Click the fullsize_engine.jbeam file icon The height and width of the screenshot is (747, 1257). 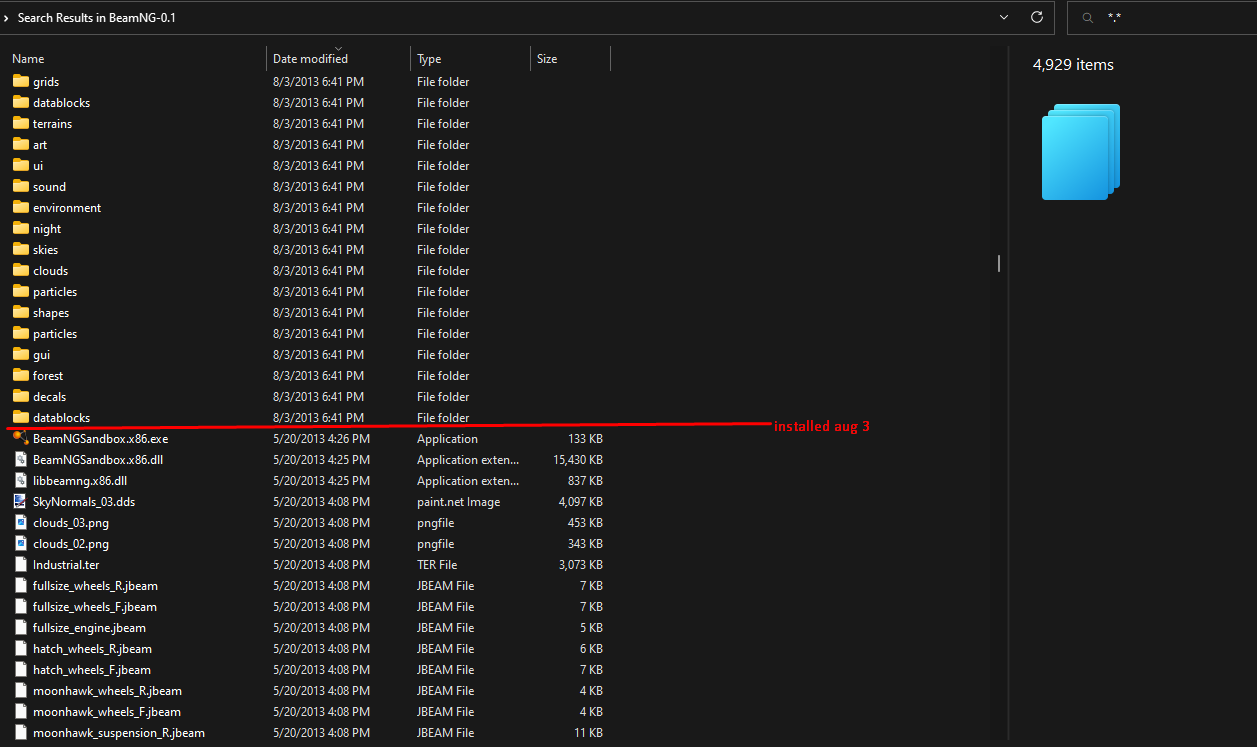point(21,627)
